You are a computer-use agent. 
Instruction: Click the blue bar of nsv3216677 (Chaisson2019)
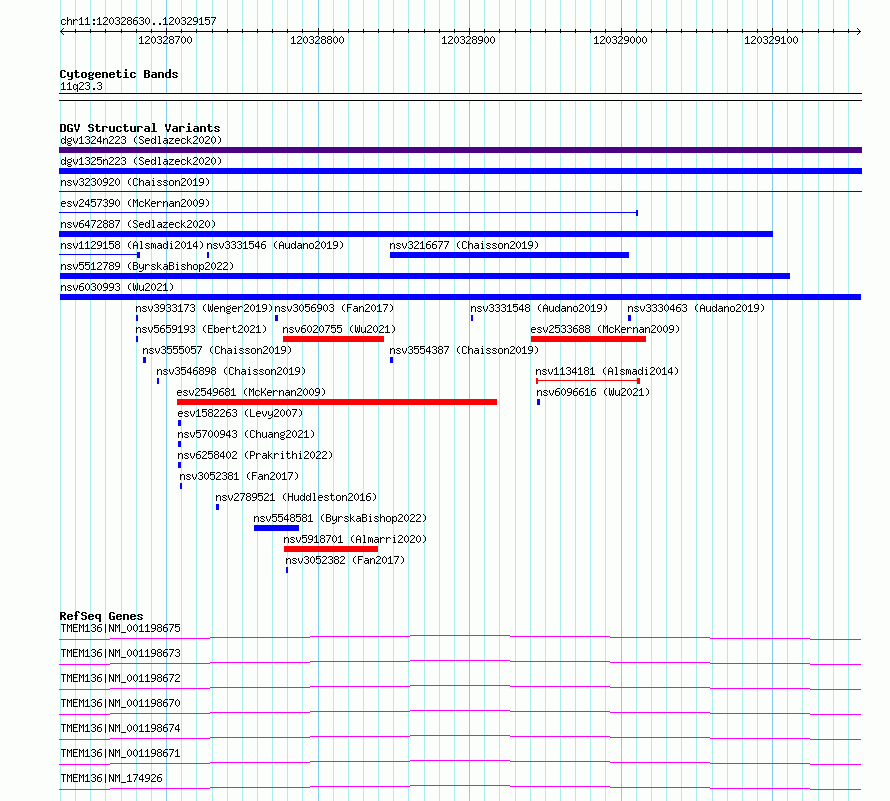(x=509, y=255)
